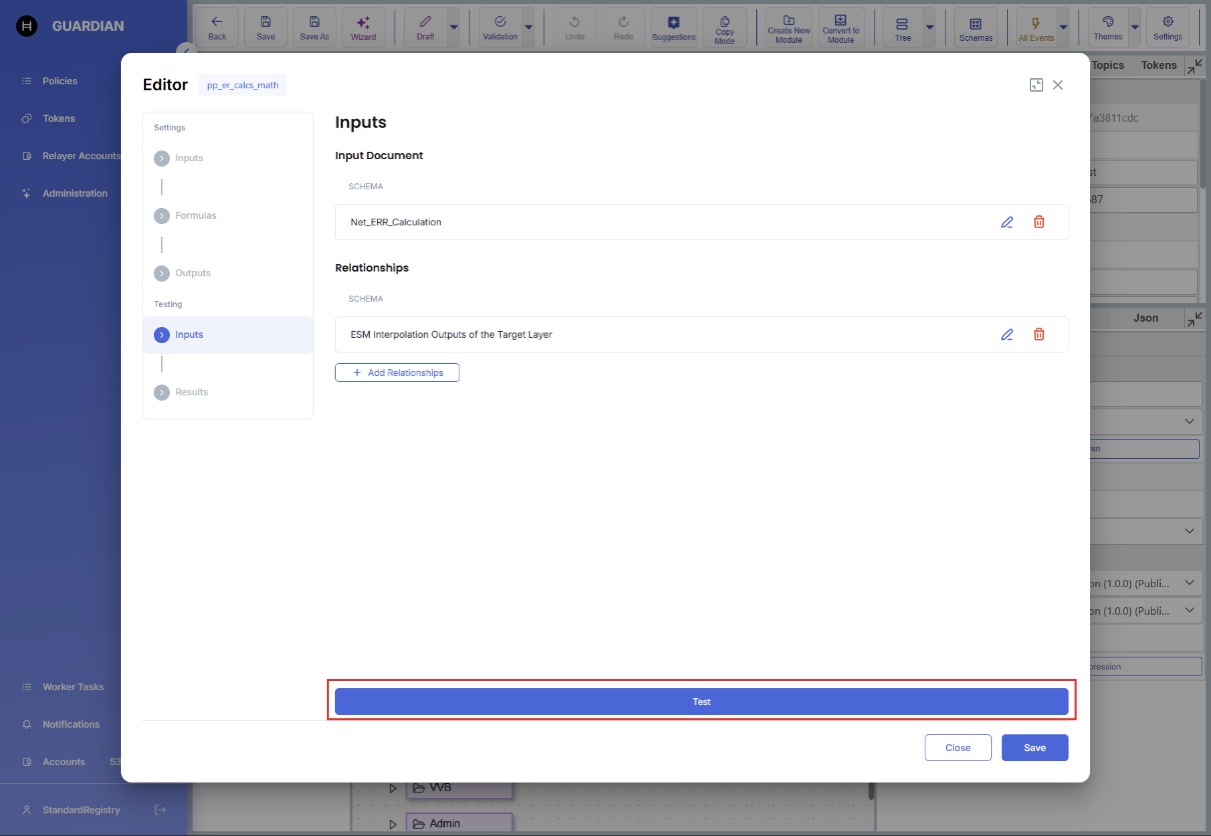Image resolution: width=1211 pixels, height=836 pixels.
Task: Edit the ESM Interpolation Outputs relationship
Action: coord(1007,335)
